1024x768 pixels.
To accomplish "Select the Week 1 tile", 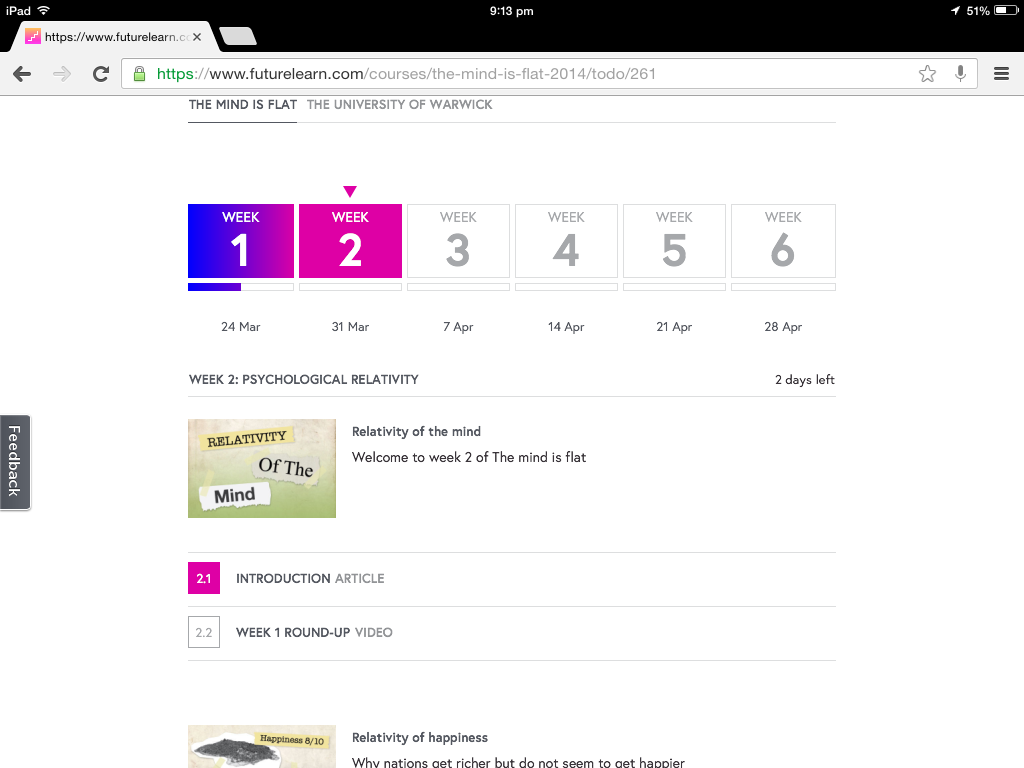I will (241, 241).
